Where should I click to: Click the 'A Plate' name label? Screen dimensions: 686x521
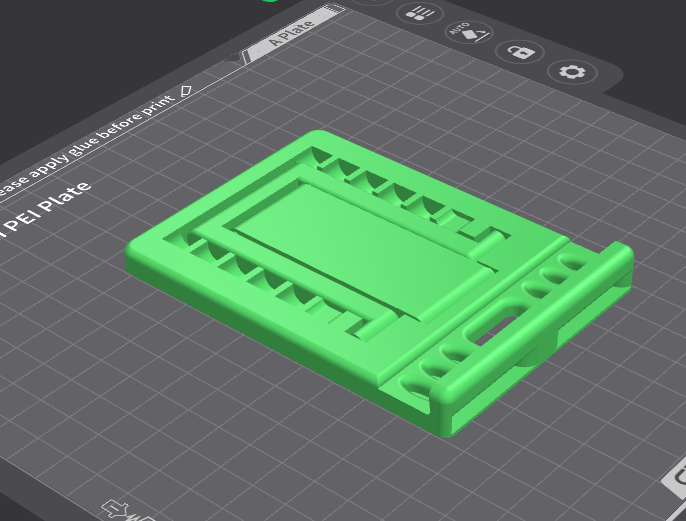pyautogui.click(x=292, y=33)
